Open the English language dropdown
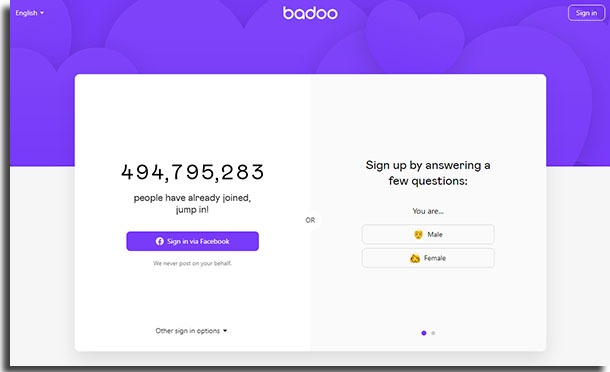This screenshot has height=372, width=610. (30, 13)
